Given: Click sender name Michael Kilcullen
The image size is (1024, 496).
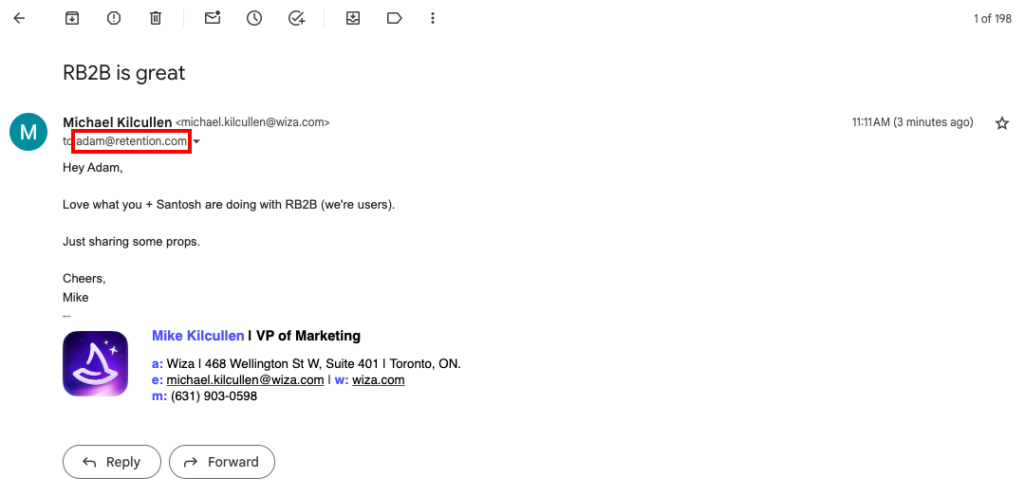Looking at the screenshot, I should click(118, 122).
